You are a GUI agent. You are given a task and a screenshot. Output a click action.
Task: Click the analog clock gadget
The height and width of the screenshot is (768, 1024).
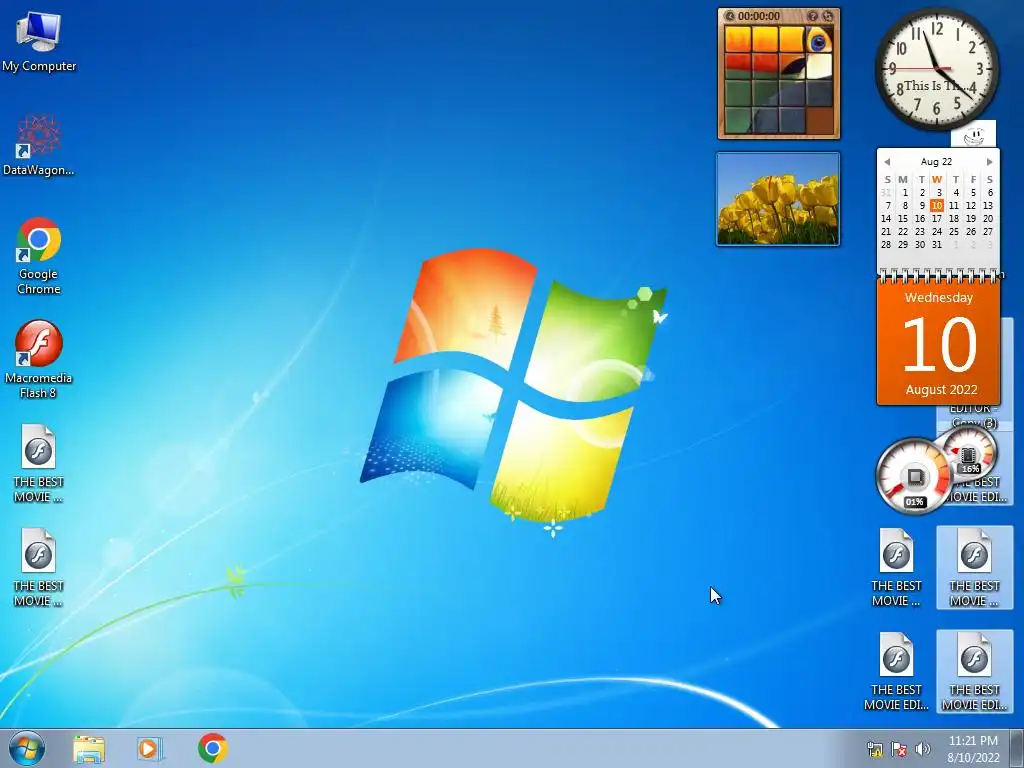936,68
